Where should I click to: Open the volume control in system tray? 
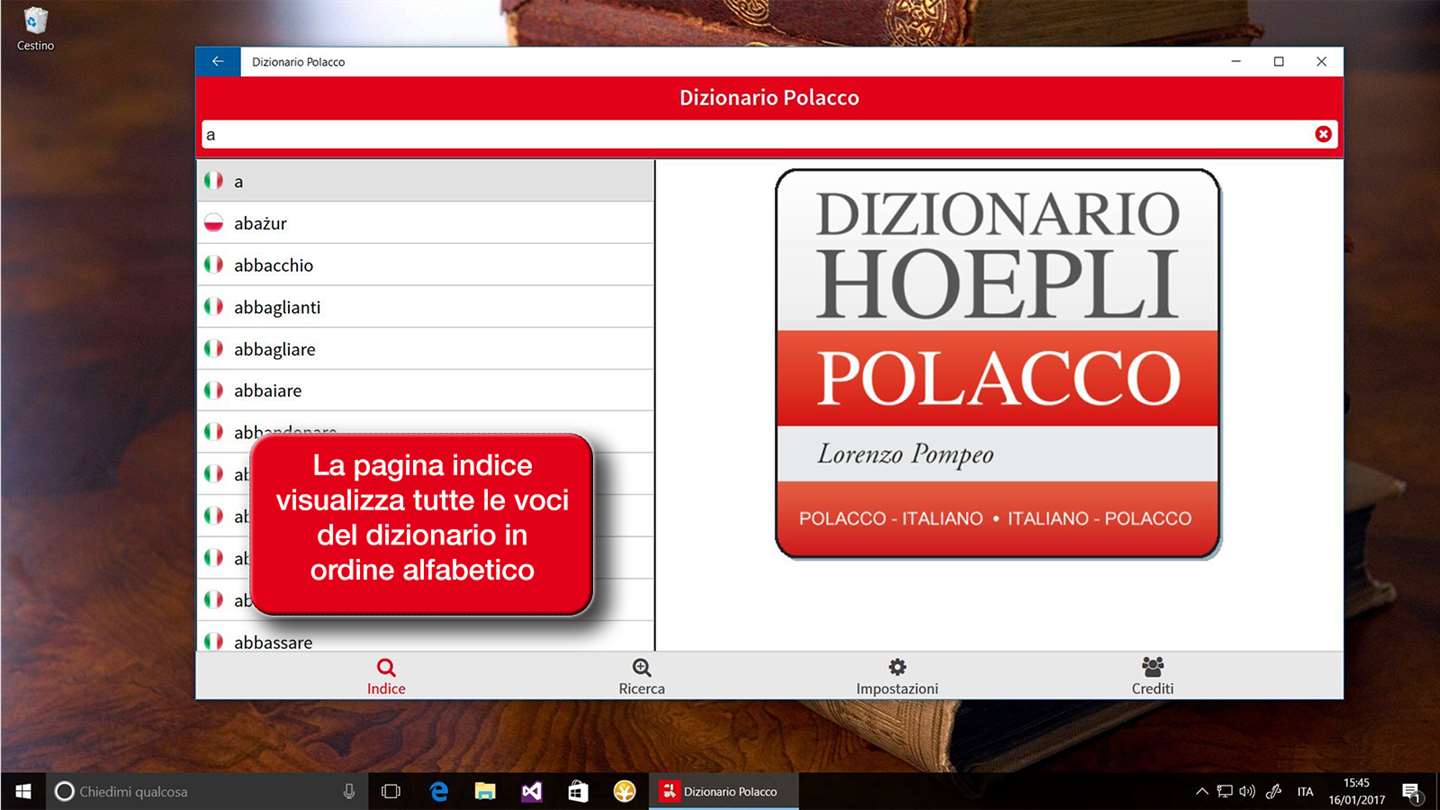coord(1247,791)
